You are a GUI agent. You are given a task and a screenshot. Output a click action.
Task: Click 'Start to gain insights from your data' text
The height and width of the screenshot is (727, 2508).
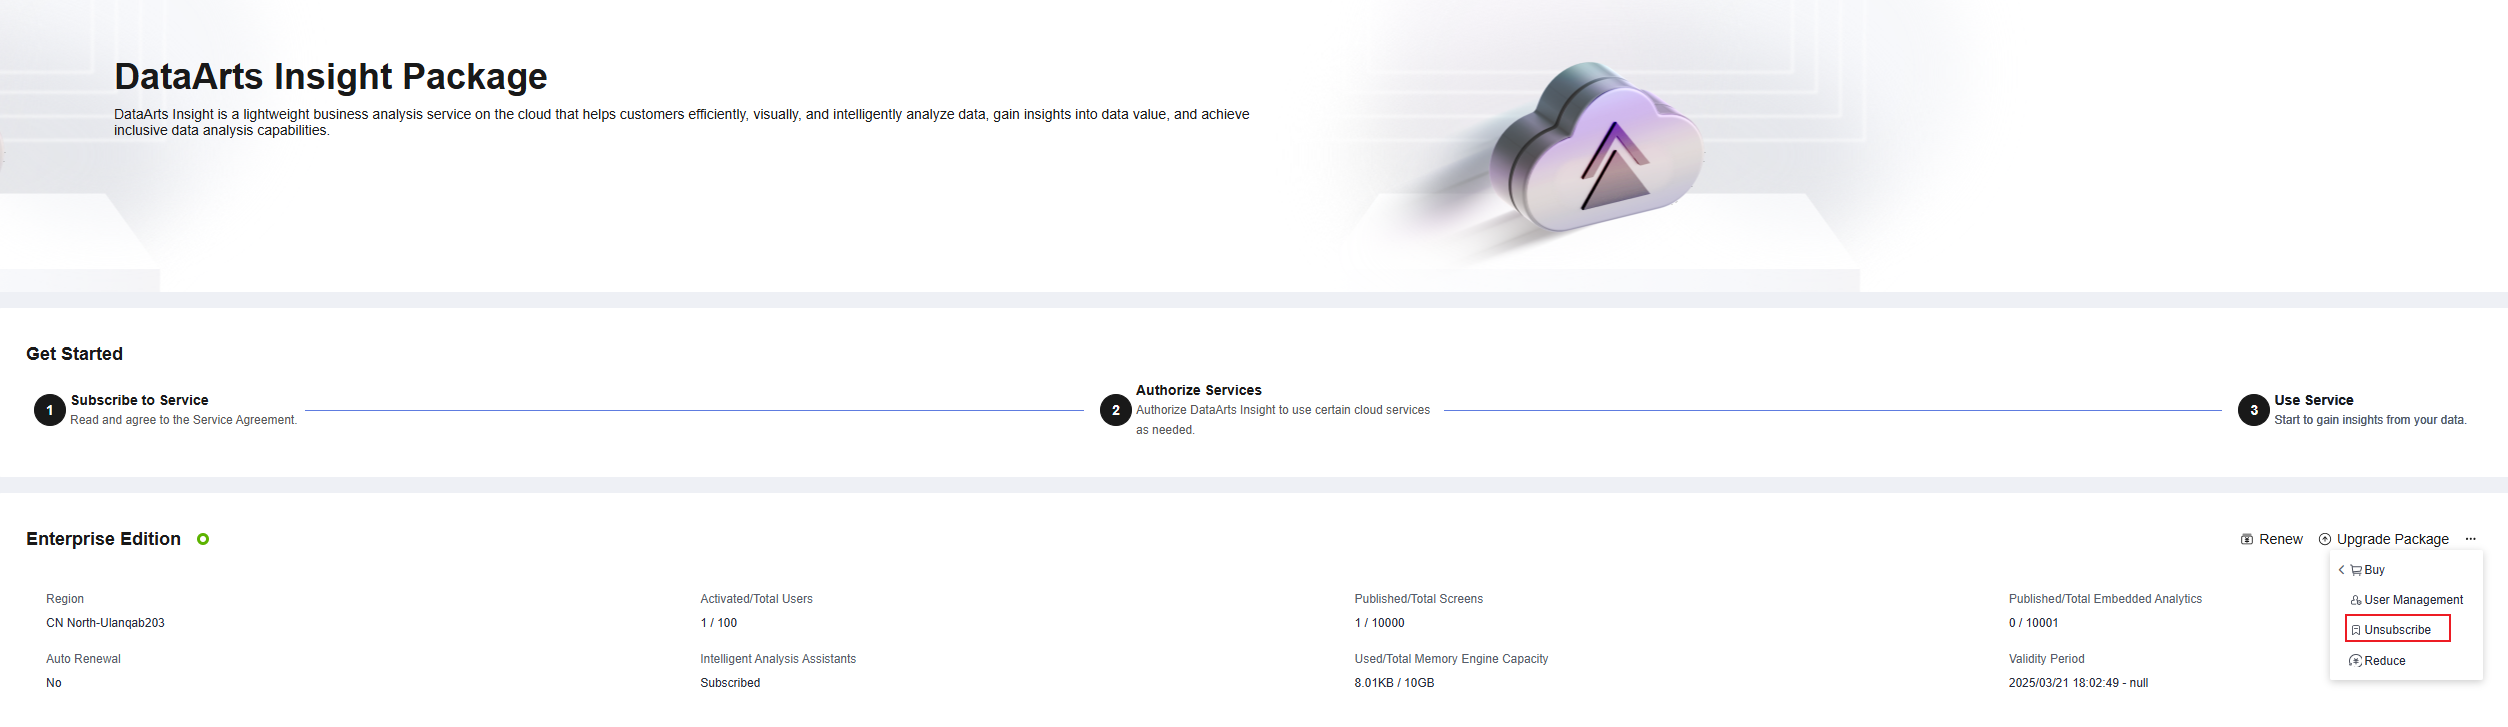[x=2370, y=420]
